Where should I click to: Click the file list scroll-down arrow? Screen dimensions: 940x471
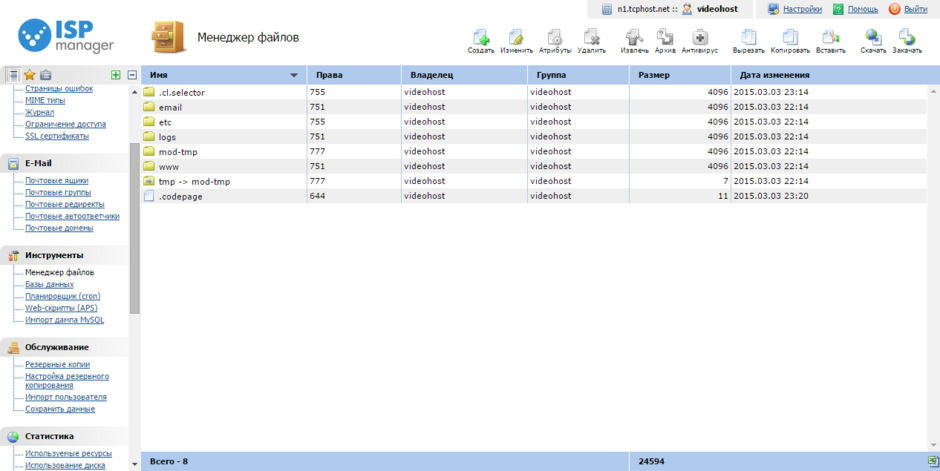(x=933, y=445)
